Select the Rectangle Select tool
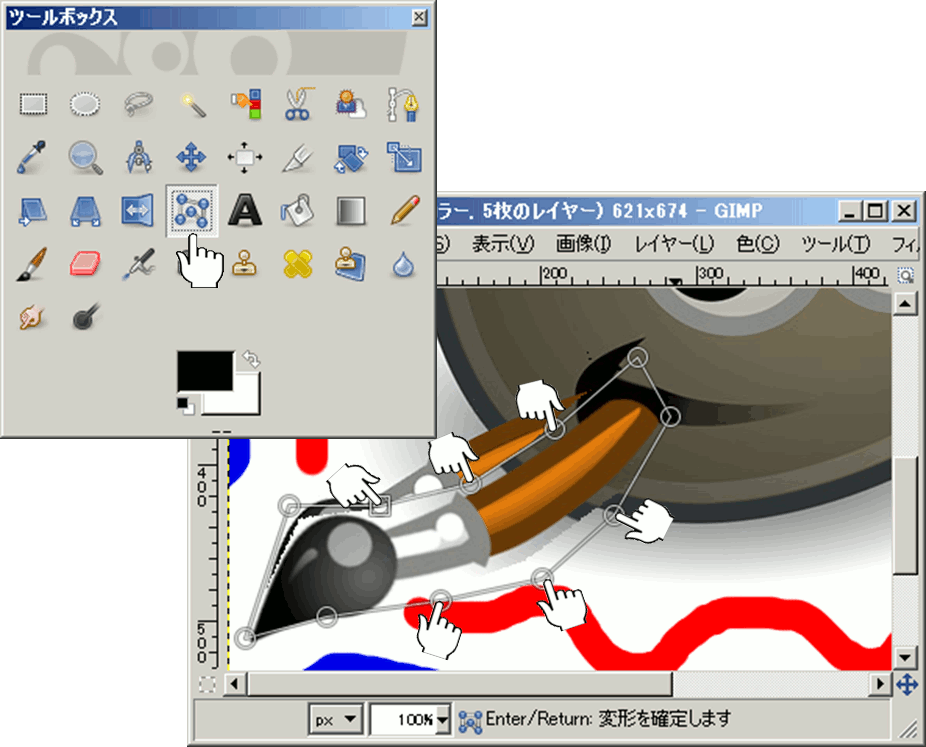 point(35,103)
